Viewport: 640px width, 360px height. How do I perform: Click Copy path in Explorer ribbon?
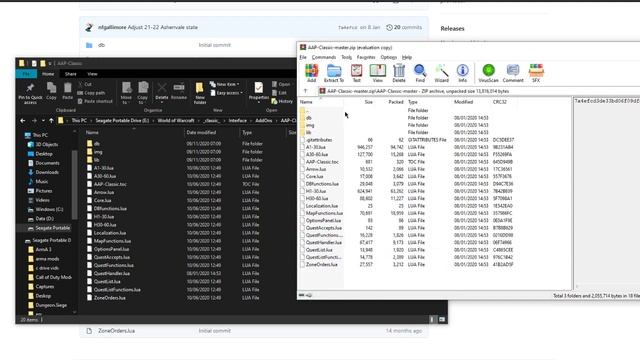coord(91,93)
